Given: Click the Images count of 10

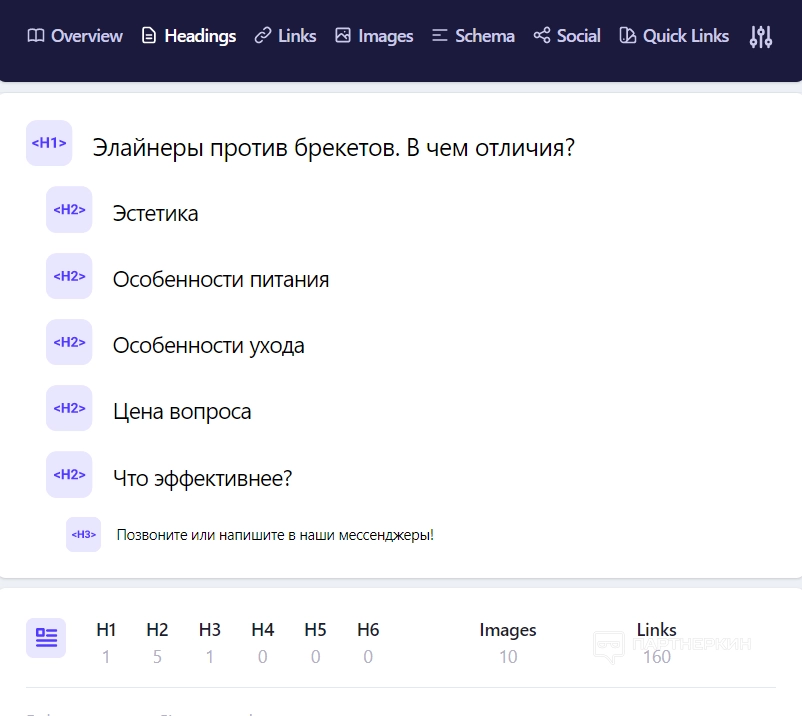Looking at the screenshot, I should click(x=508, y=657).
